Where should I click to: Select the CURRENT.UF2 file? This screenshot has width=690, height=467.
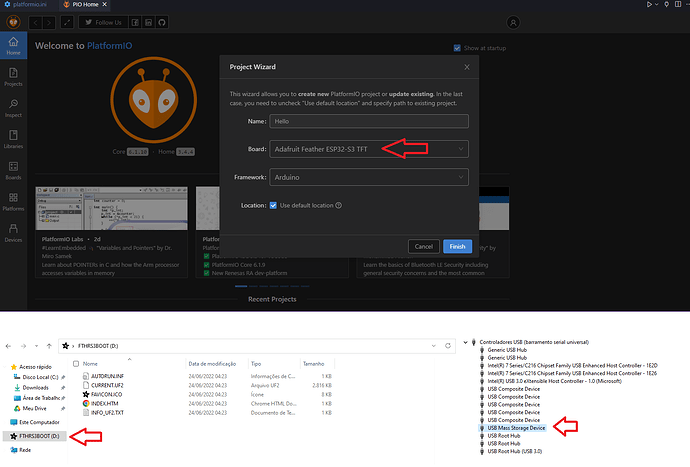pyautogui.click(x=107, y=386)
